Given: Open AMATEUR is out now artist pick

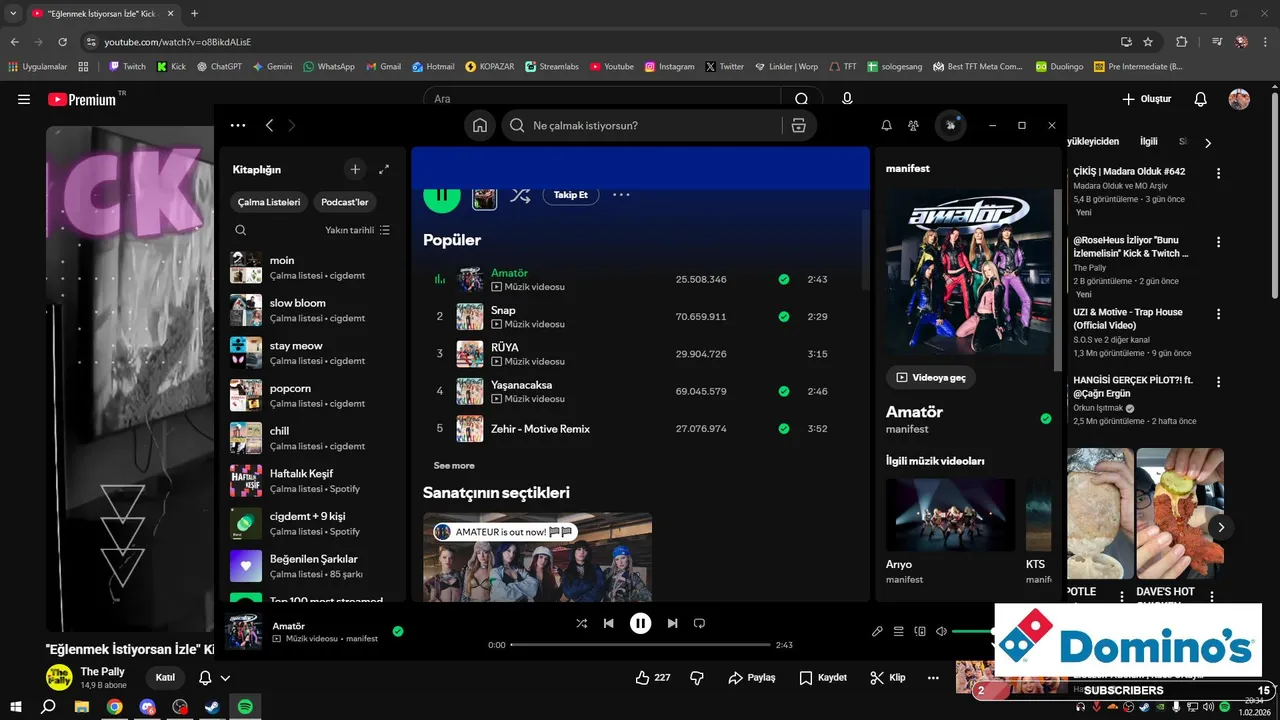Looking at the screenshot, I should click(x=537, y=557).
